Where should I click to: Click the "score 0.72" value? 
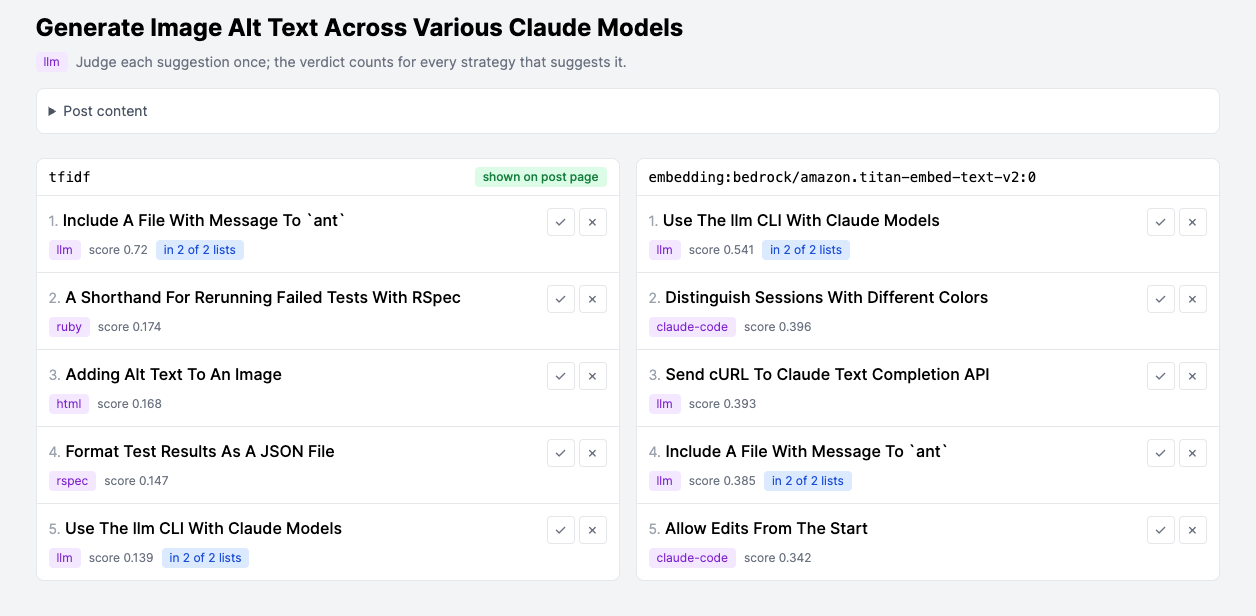[x=118, y=250]
